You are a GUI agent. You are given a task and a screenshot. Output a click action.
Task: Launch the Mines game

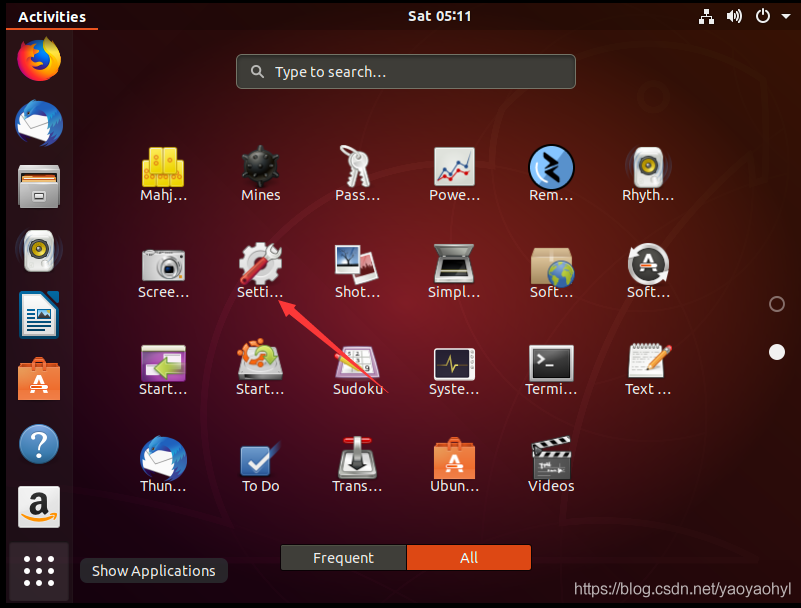pyautogui.click(x=261, y=174)
